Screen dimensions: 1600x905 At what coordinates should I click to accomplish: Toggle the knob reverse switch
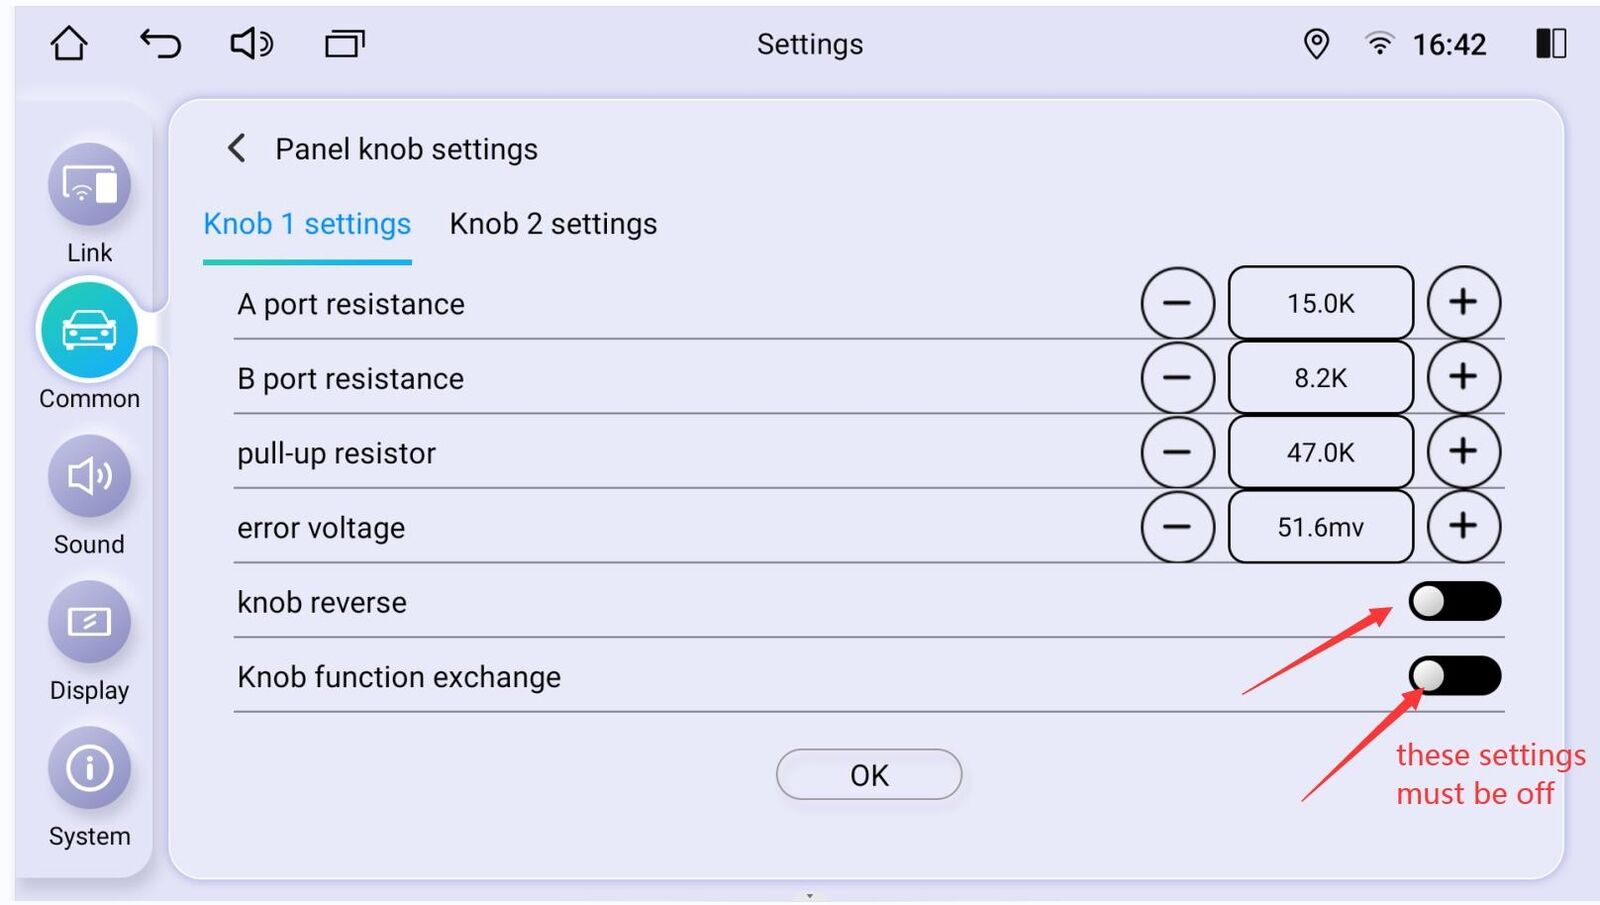[x=1454, y=602]
